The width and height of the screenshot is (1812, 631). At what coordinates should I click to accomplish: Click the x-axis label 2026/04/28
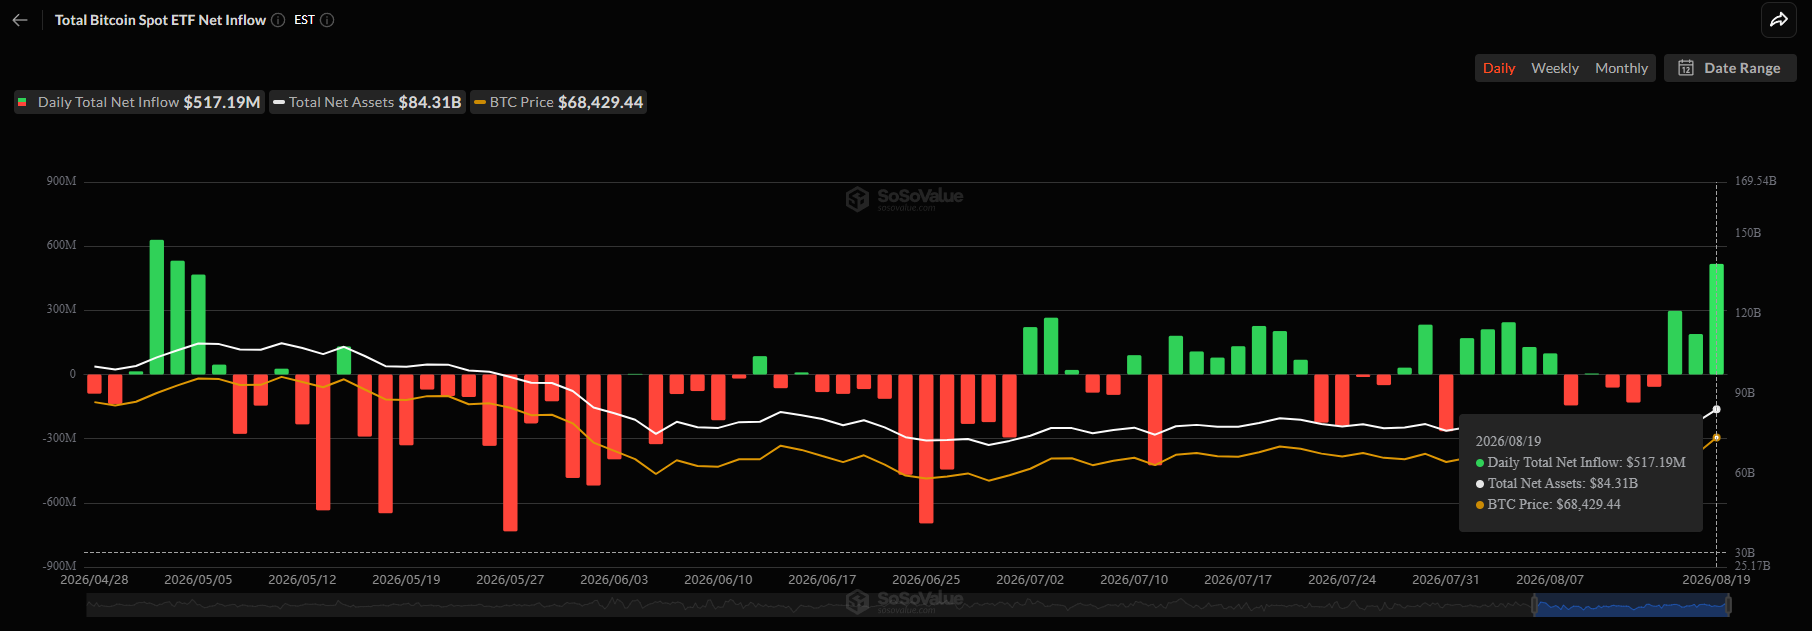94,580
